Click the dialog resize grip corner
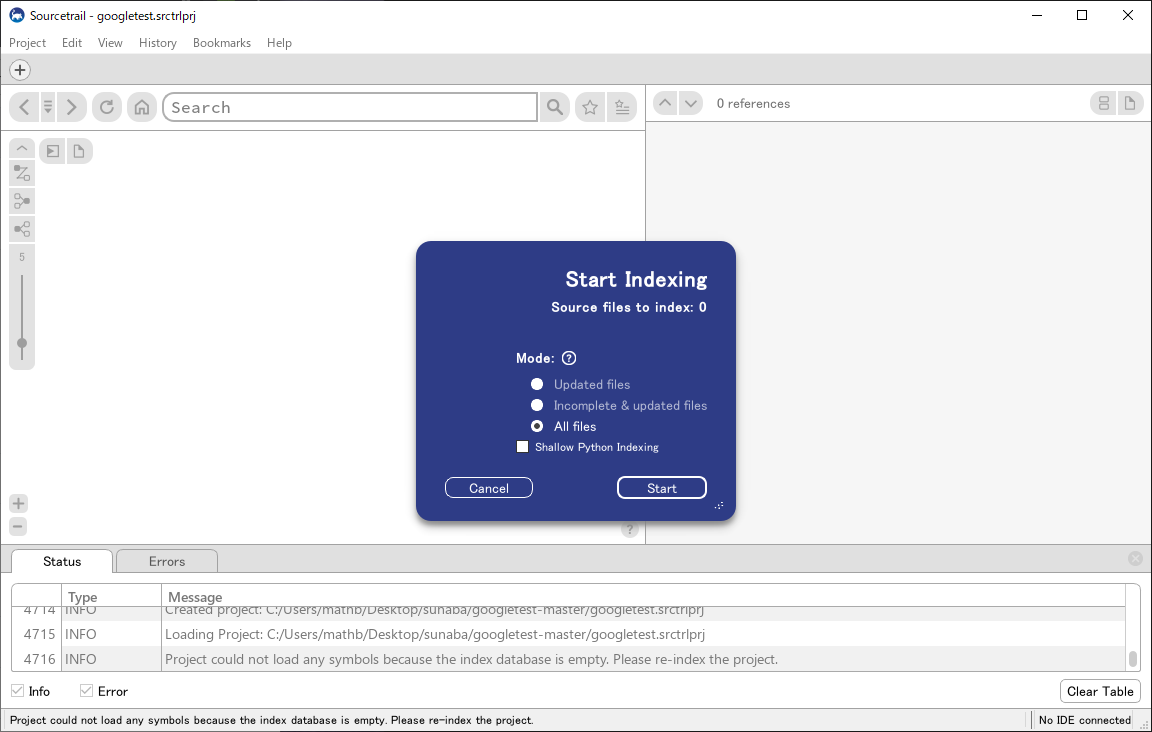 (x=719, y=506)
